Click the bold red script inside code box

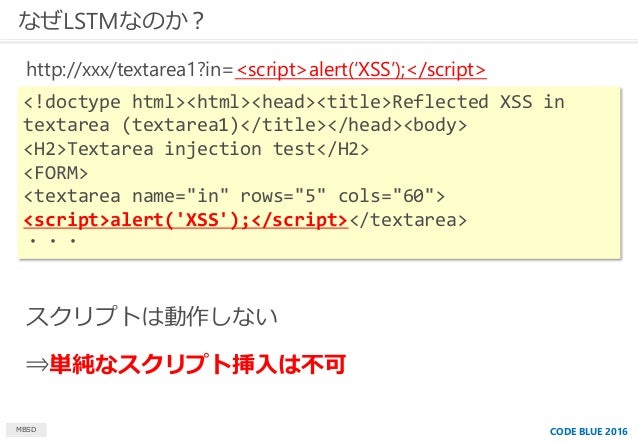tap(186, 220)
